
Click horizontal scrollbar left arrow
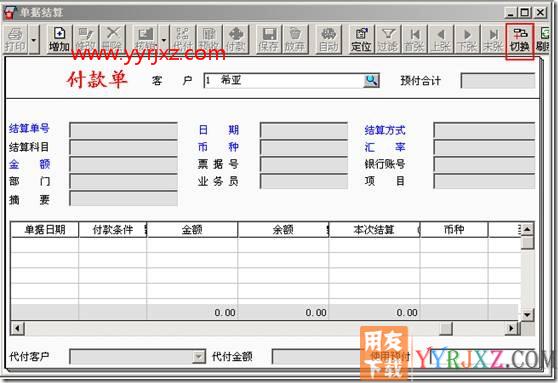pos(17,328)
